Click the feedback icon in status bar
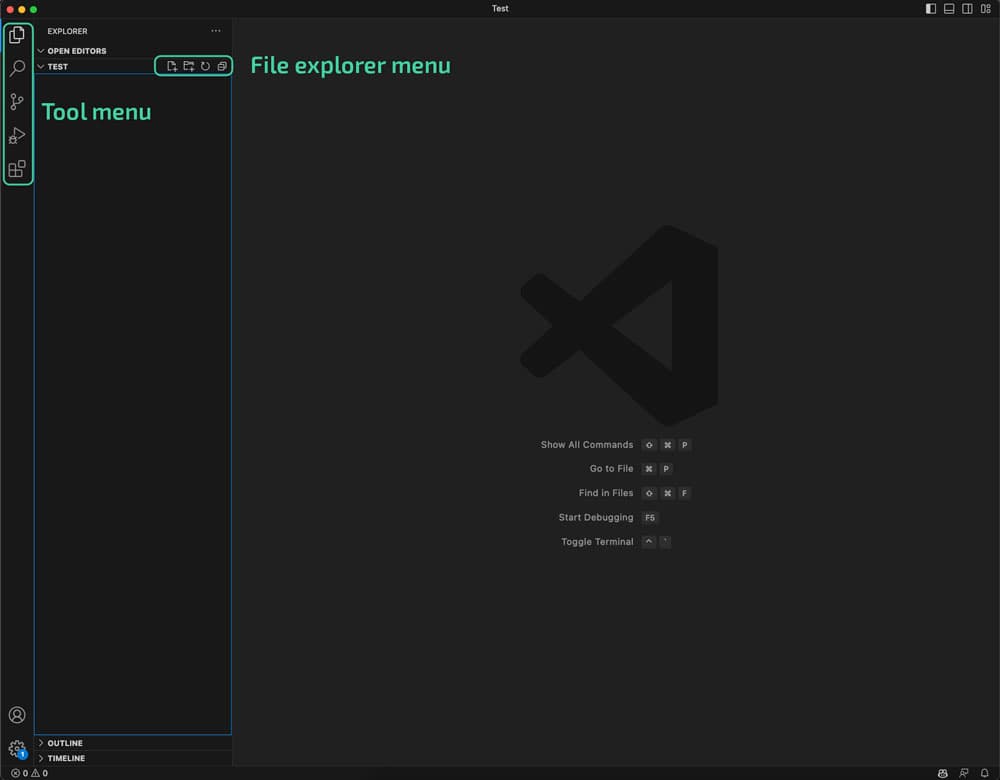The height and width of the screenshot is (780, 1000). (x=964, y=773)
